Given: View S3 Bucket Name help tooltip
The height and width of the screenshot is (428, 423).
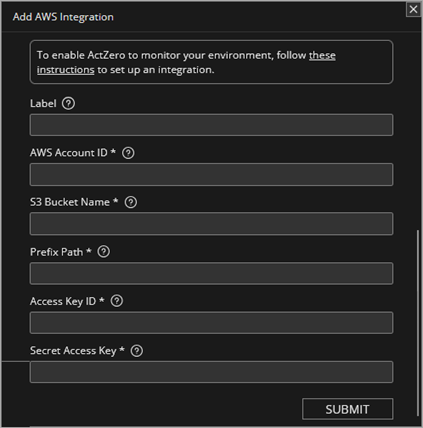Looking at the screenshot, I should (x=131, y=202).
